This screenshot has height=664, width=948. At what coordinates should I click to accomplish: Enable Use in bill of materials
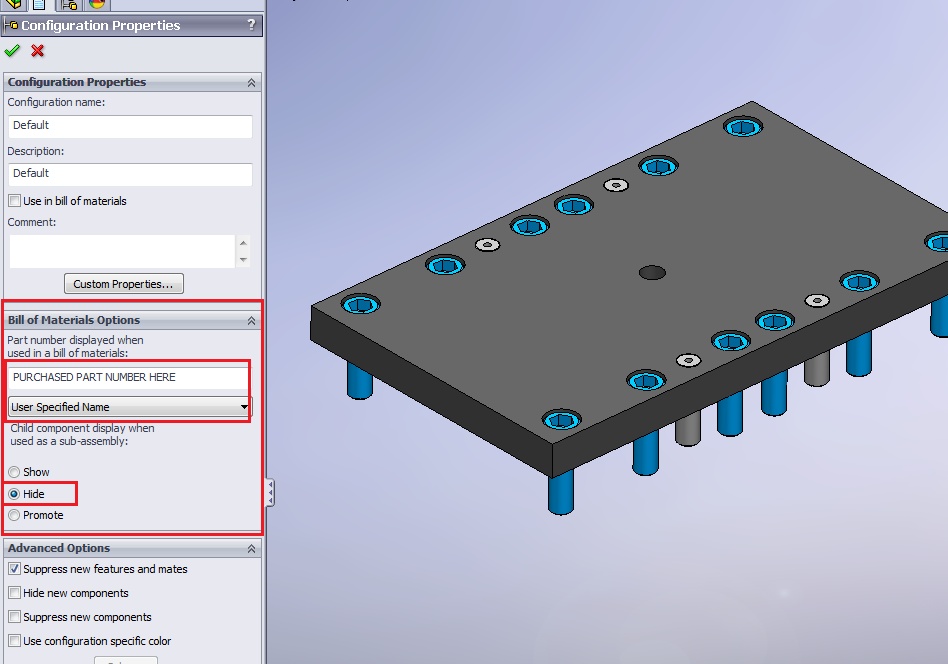point(15,201)
